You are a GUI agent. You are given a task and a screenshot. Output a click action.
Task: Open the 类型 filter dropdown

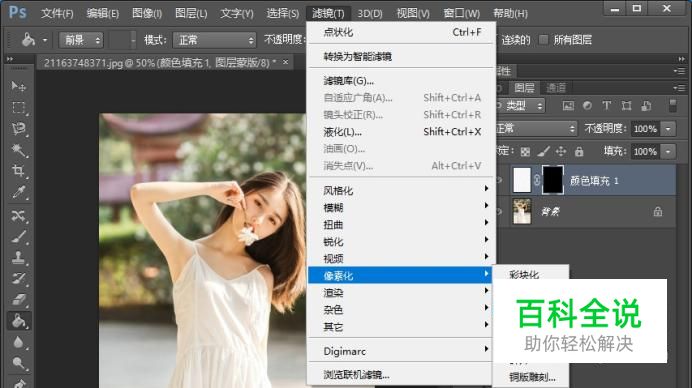click(x=521, y=106)
